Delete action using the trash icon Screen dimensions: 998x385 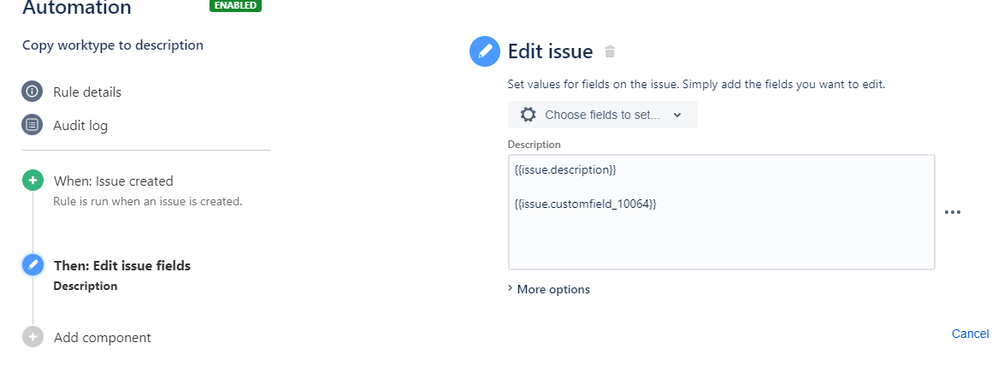[x=610, y=52]
